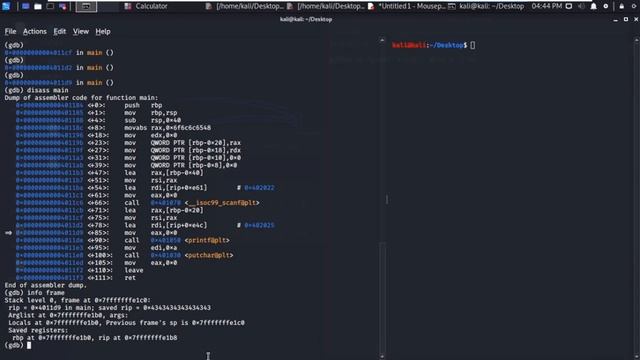Click the 'Arglist at 0x7fffffffe1b0, args:' line
Viewport: 640px width, 360px height.
point(68,316)
